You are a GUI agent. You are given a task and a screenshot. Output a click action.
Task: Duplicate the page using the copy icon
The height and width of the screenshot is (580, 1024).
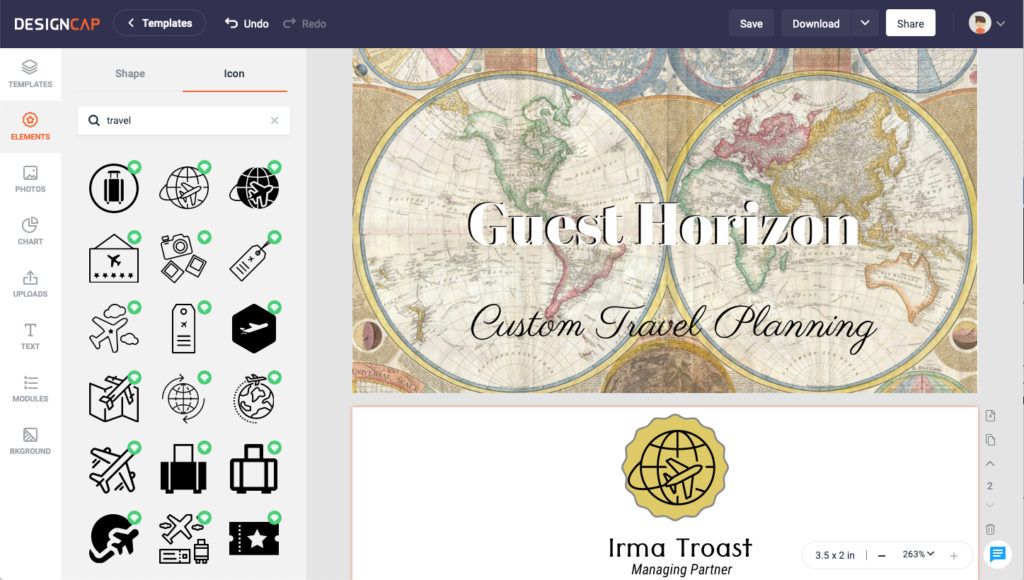point(990,440)
